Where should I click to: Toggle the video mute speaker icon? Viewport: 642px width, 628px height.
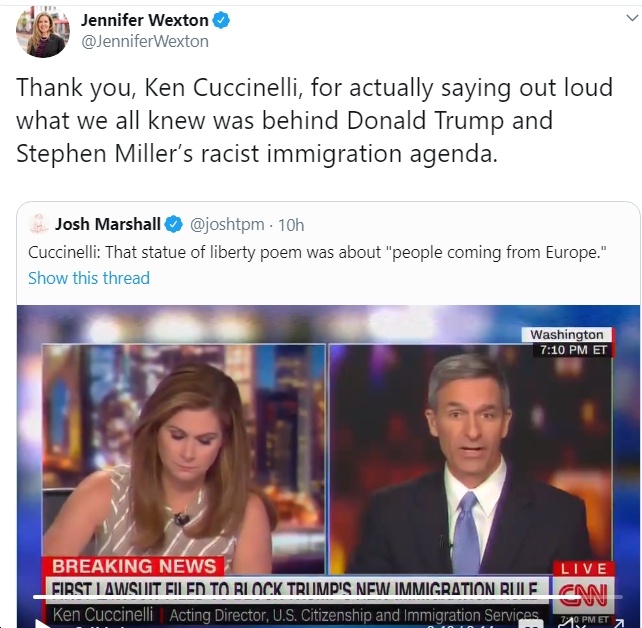click(569, 624)
